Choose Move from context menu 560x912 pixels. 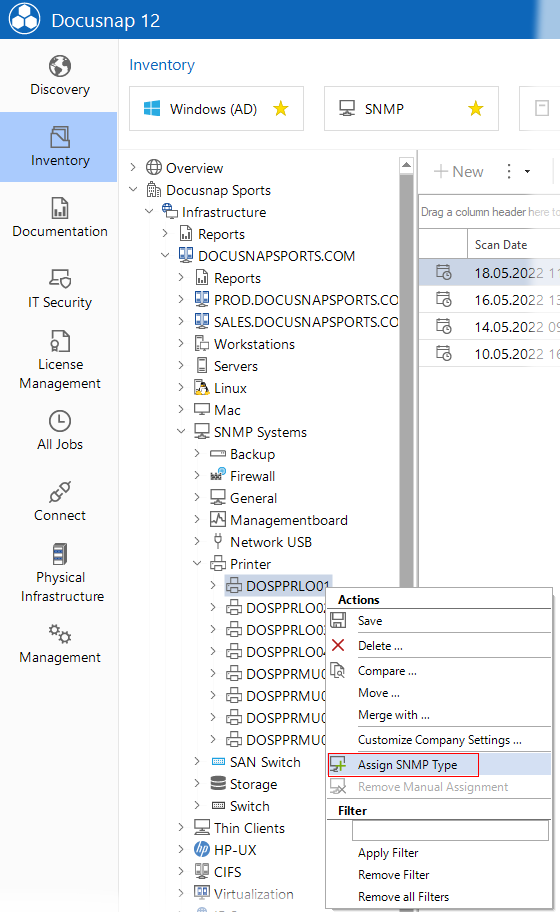(439, 693)
